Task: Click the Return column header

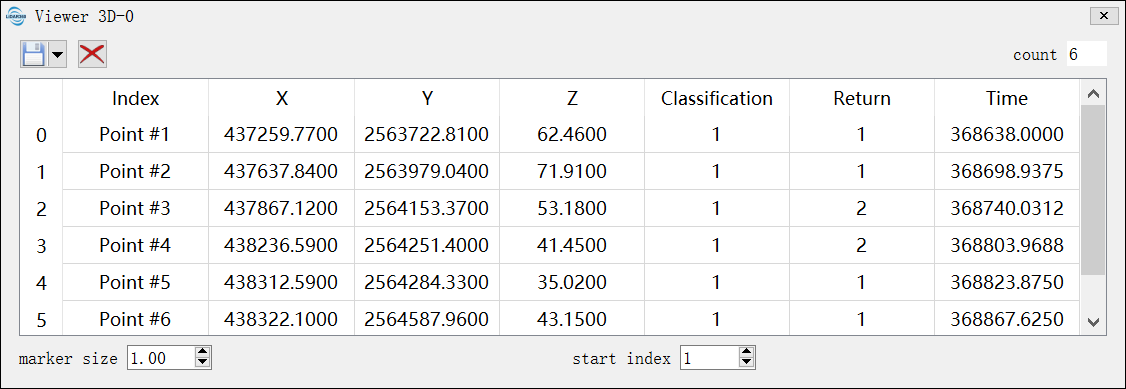Action: (x=862, y=98)
